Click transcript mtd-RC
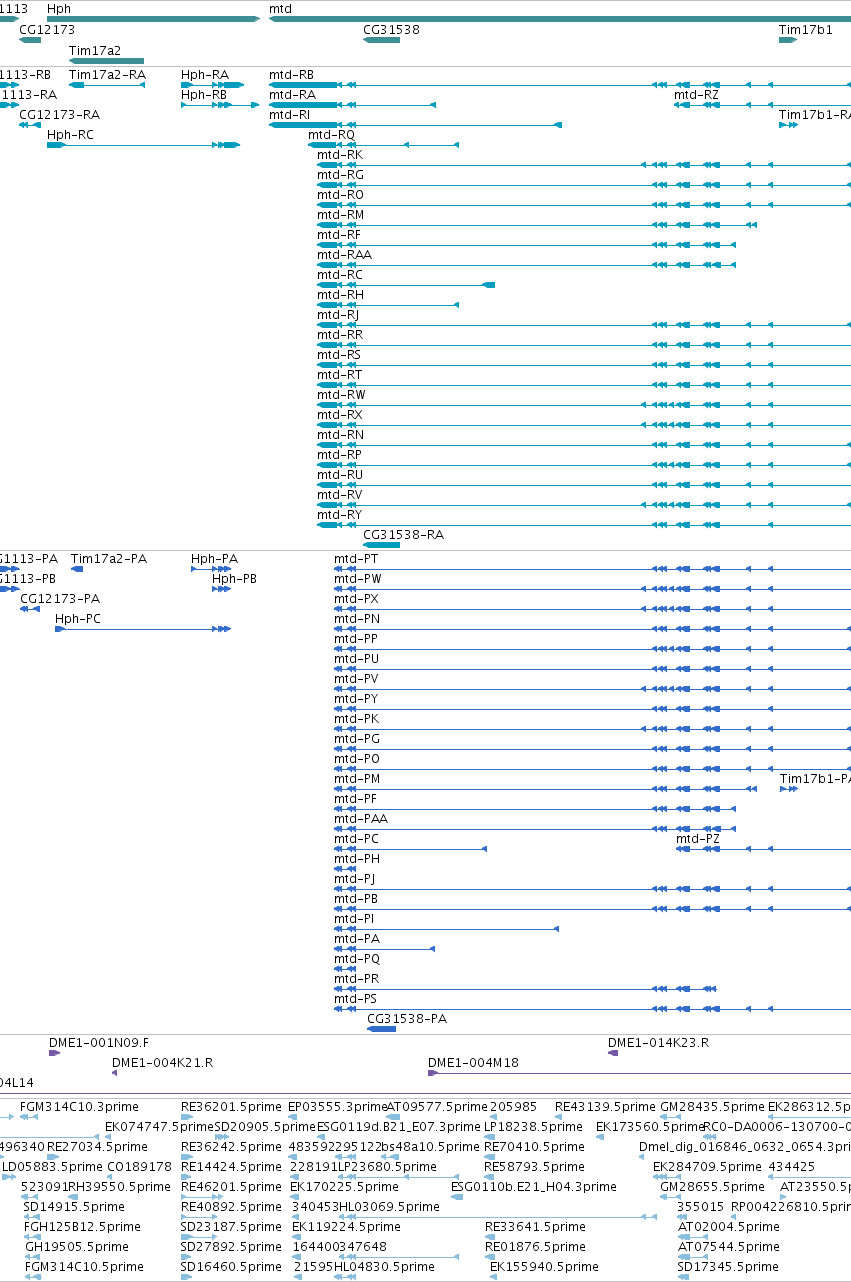The width and height of the screenshot is (851, 1282). coord(340,275)
